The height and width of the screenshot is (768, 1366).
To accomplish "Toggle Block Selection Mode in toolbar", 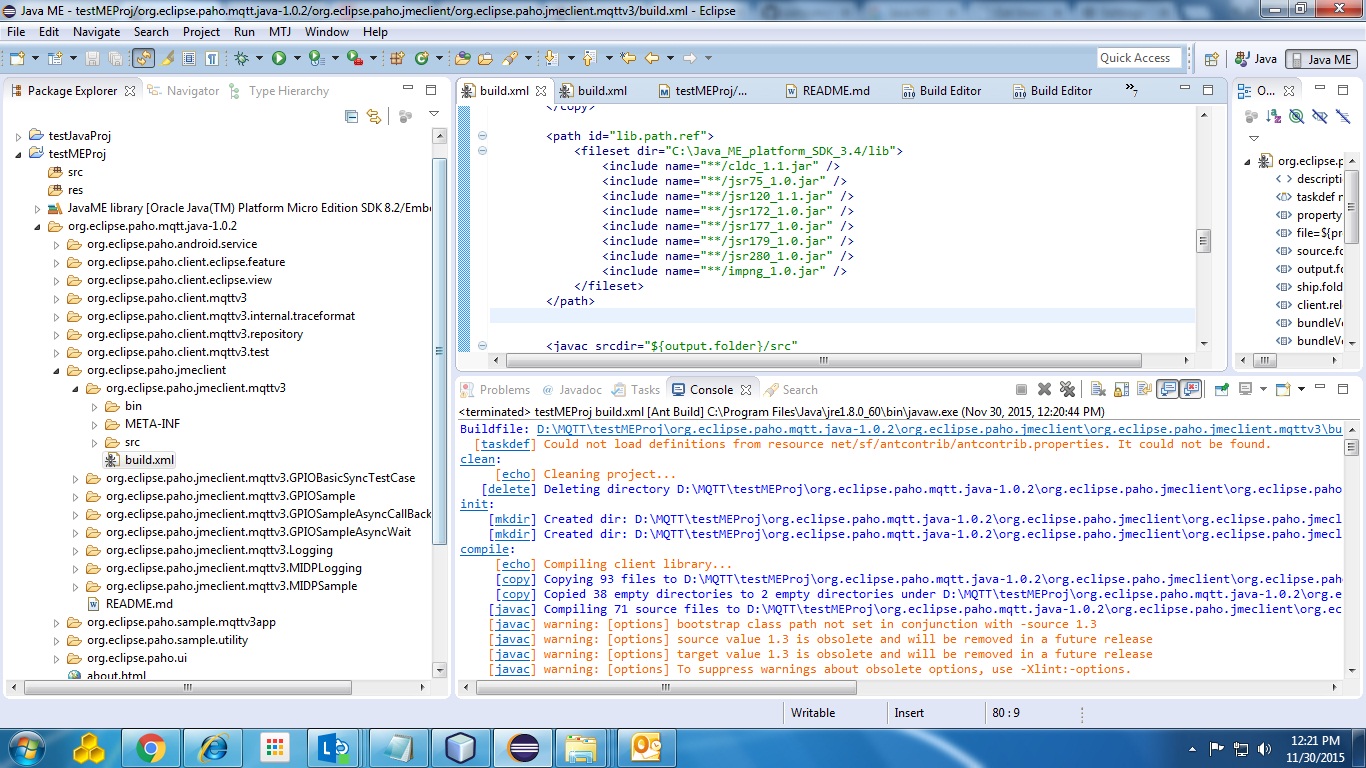I will click(189, 58).
